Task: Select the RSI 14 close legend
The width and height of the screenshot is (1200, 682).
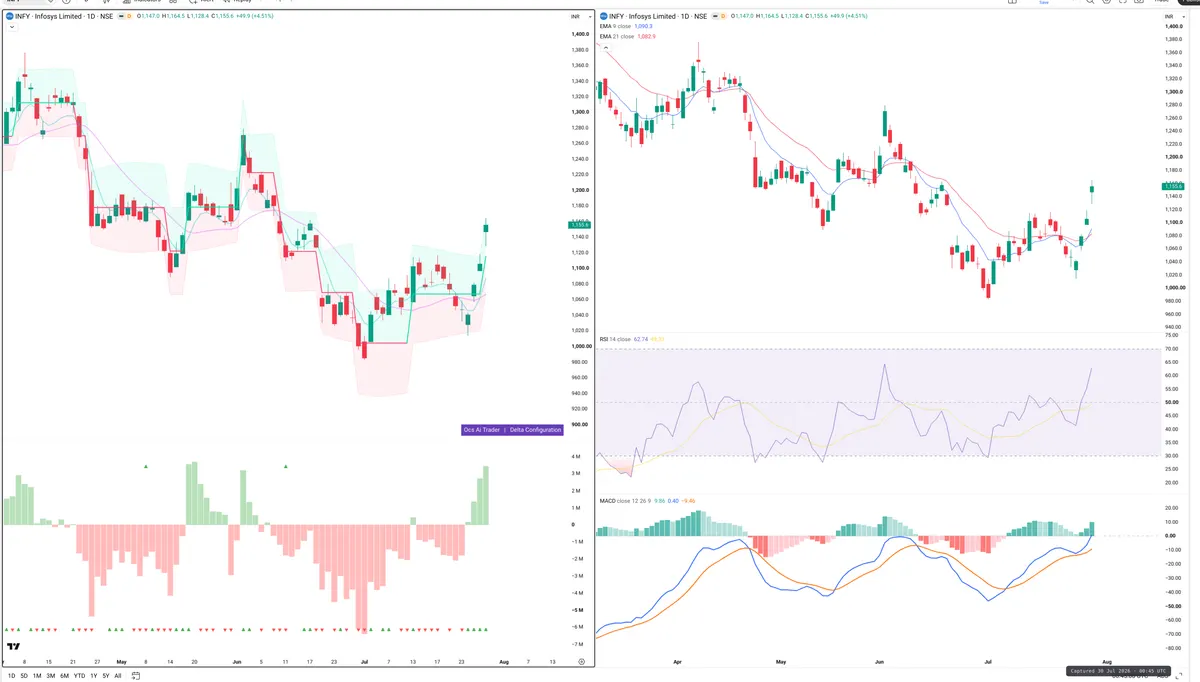Action: [x=615, y=340]
